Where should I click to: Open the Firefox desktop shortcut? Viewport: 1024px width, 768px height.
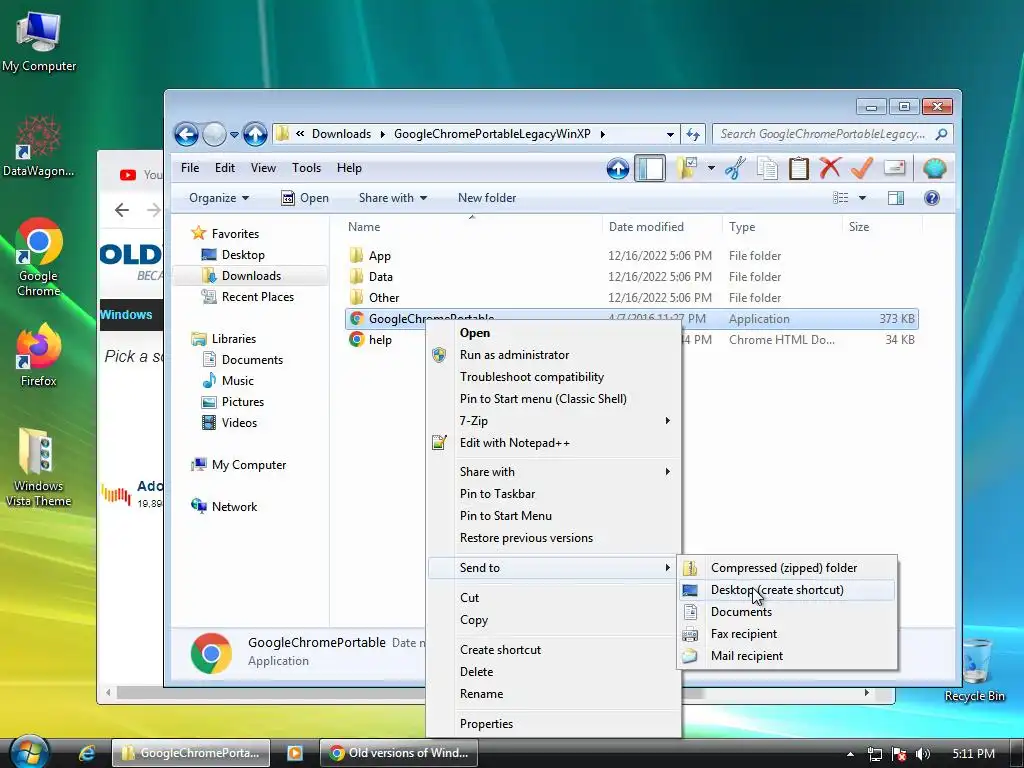pos(39,355)
